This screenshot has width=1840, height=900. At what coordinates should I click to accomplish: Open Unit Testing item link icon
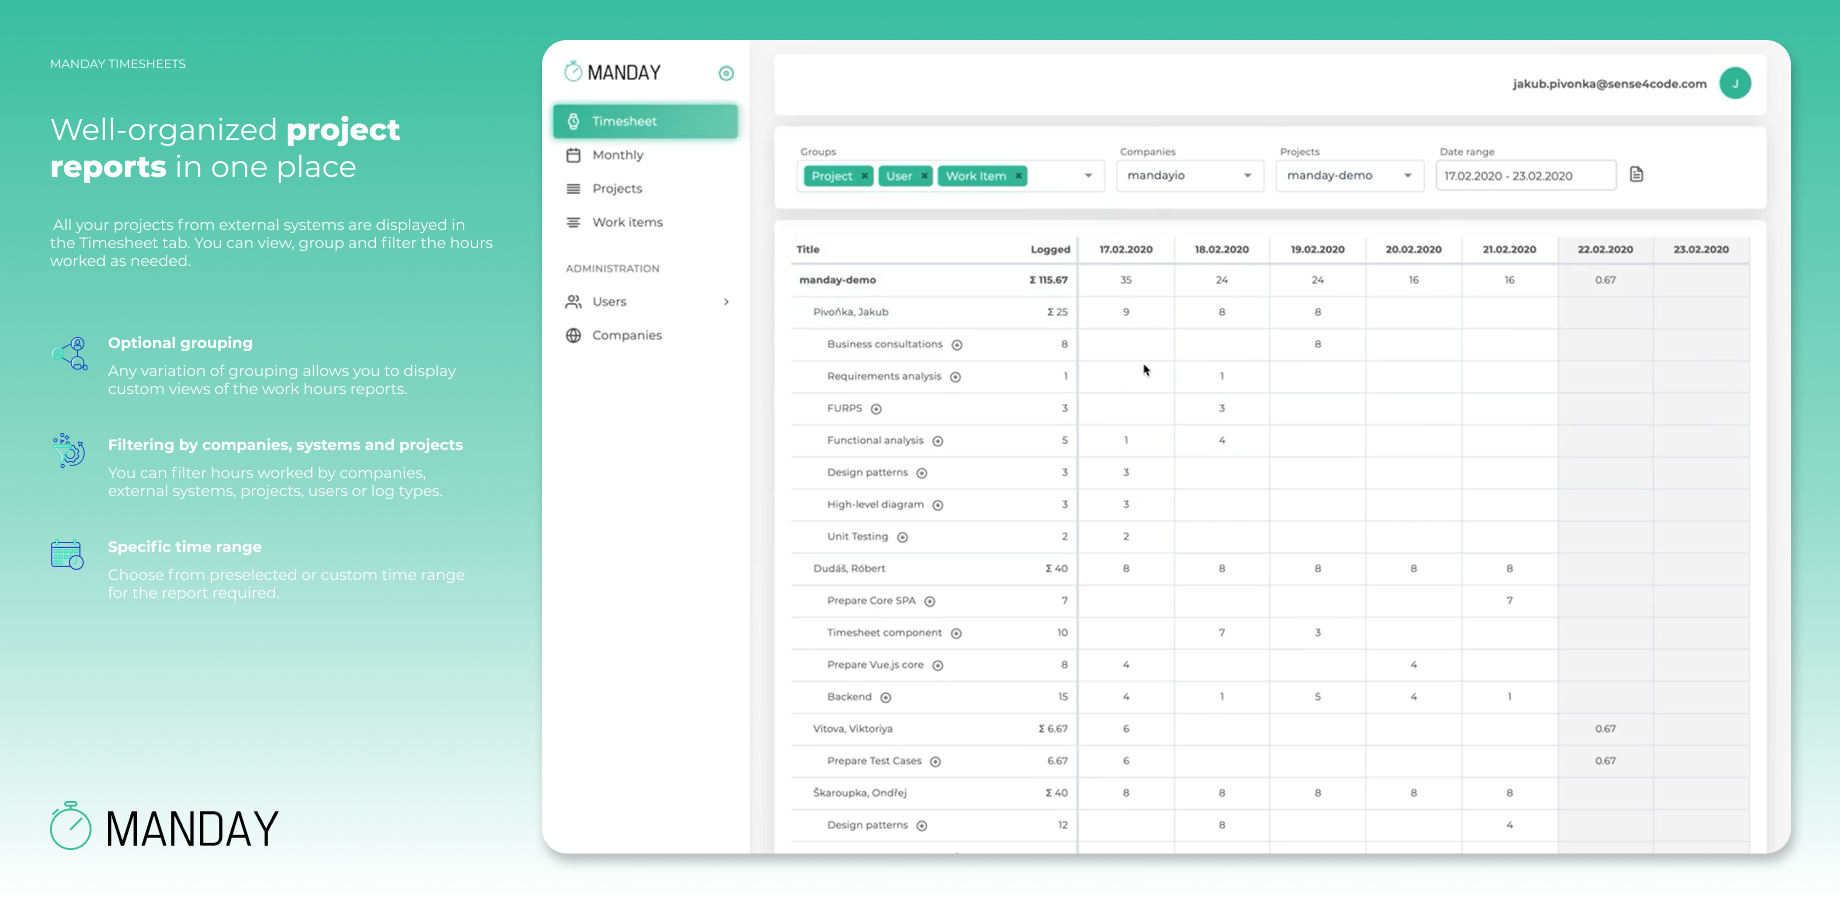pyautogui.click(x=902, y=537)
